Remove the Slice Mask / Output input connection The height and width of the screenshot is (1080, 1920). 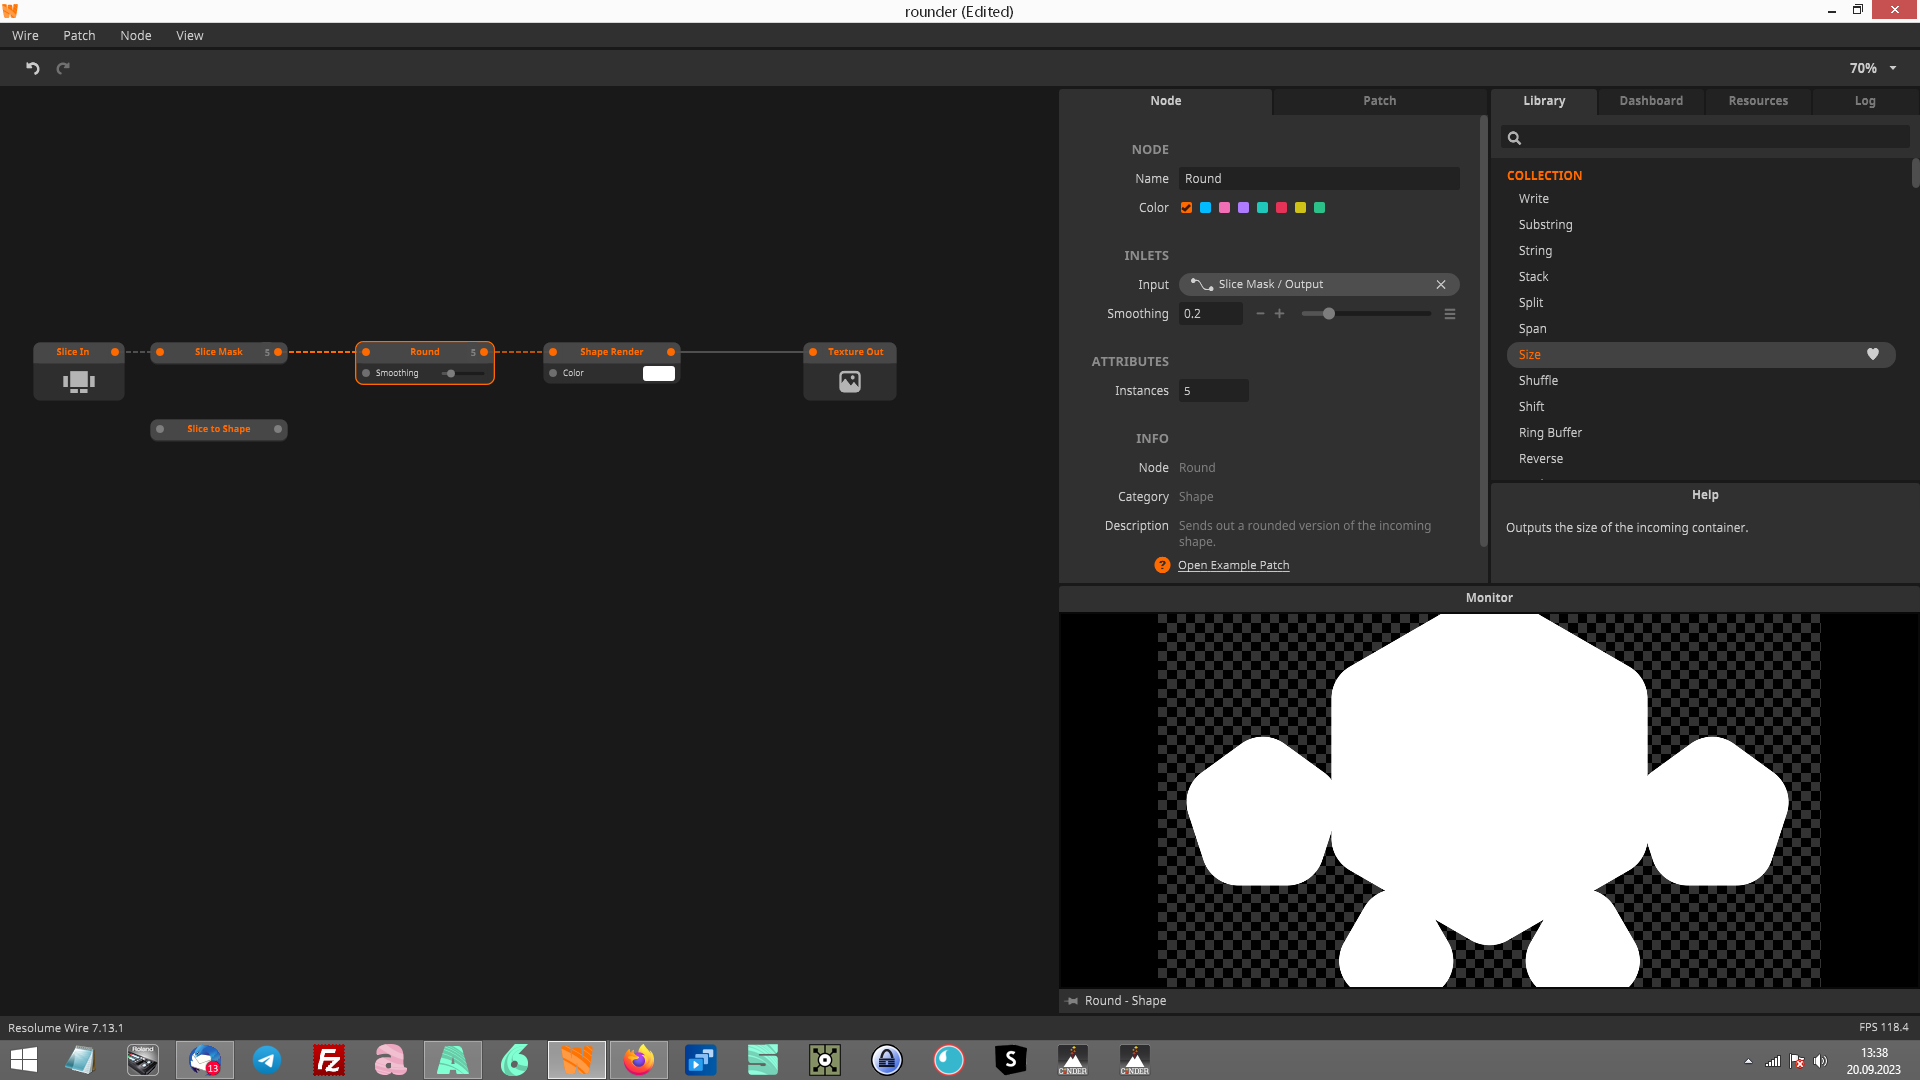1440,285
